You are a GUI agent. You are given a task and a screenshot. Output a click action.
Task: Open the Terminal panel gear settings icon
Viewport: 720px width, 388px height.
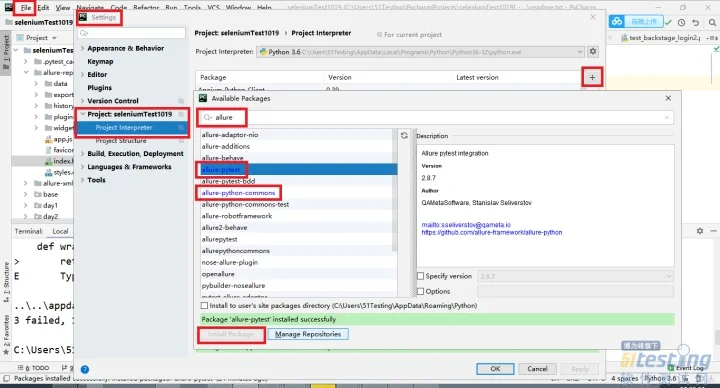coord(700,231)
